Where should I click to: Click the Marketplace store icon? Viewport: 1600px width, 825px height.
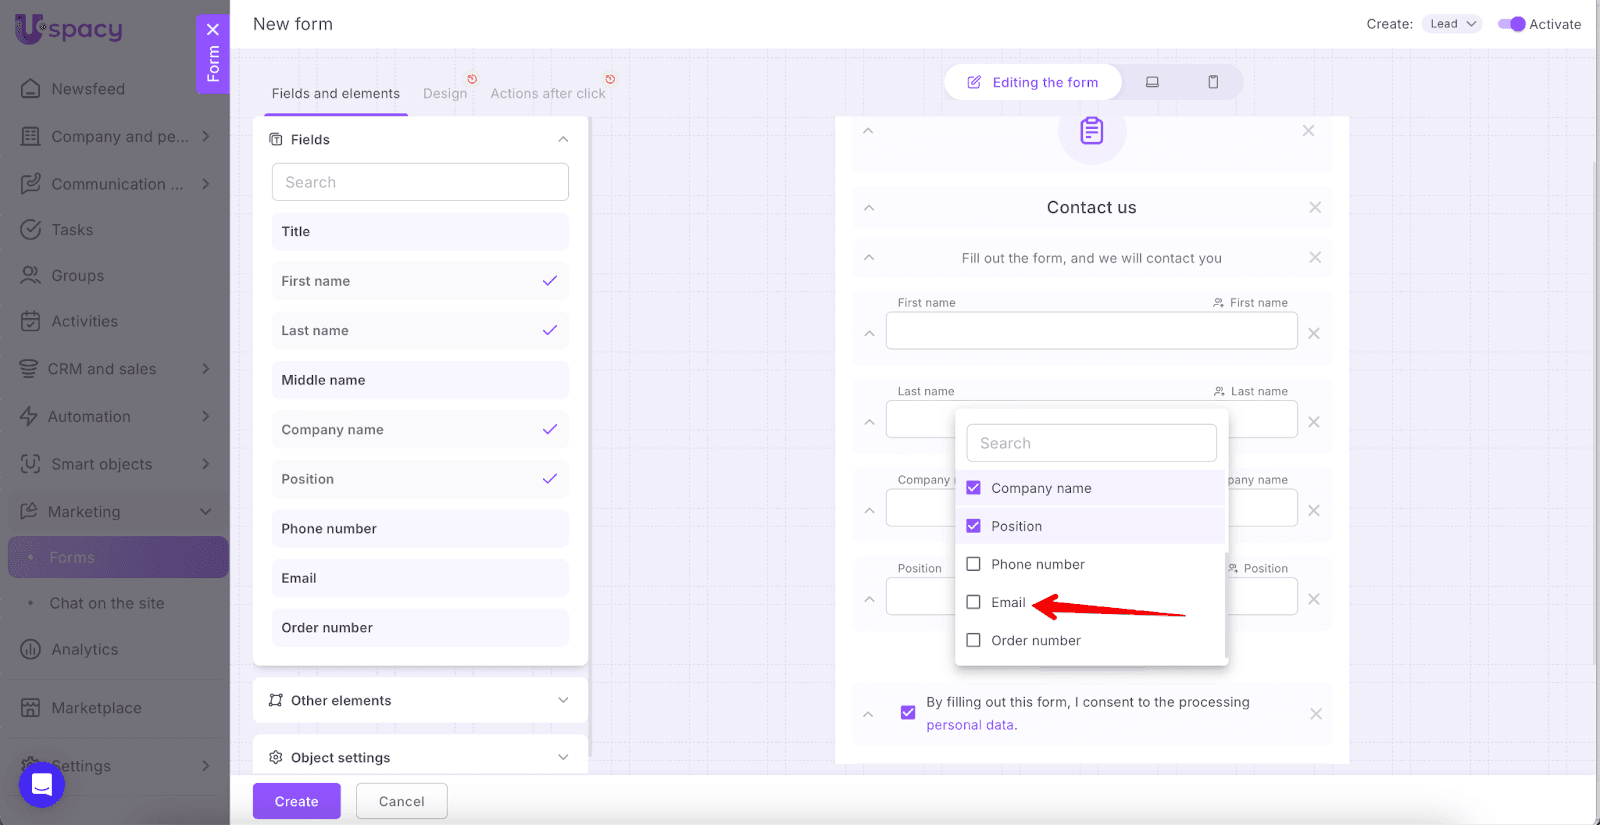click(31, 708)
